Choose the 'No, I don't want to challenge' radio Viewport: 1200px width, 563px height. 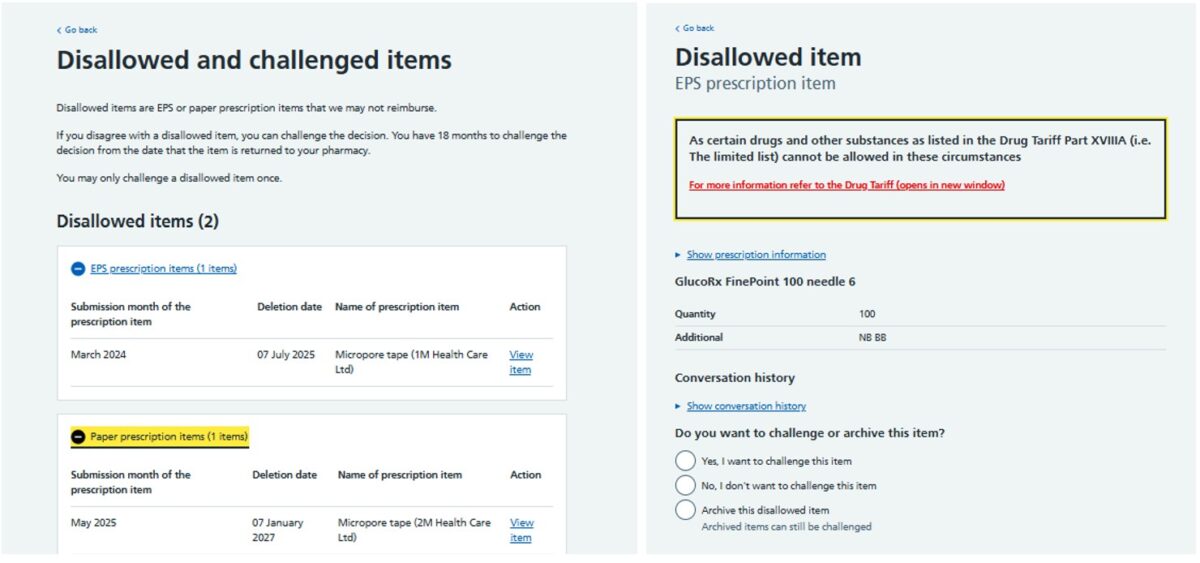[685, 485]
